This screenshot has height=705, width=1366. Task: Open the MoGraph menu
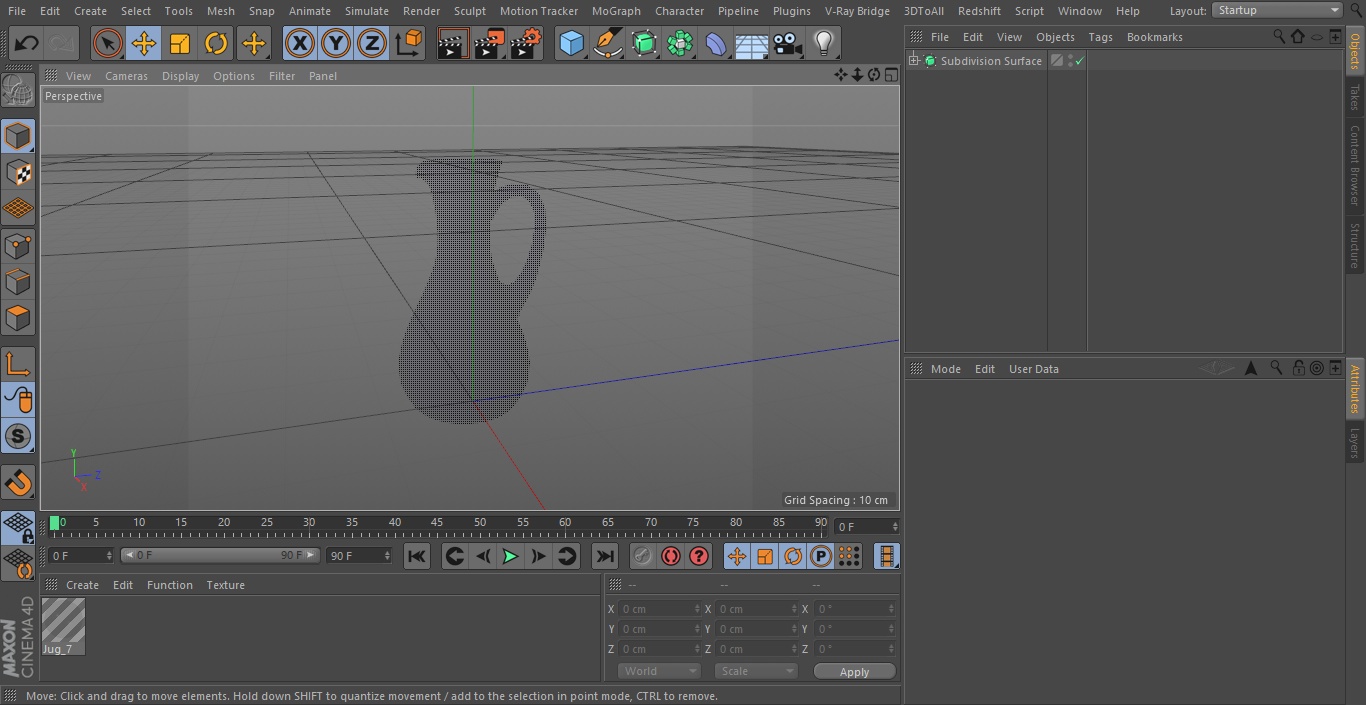616,11
